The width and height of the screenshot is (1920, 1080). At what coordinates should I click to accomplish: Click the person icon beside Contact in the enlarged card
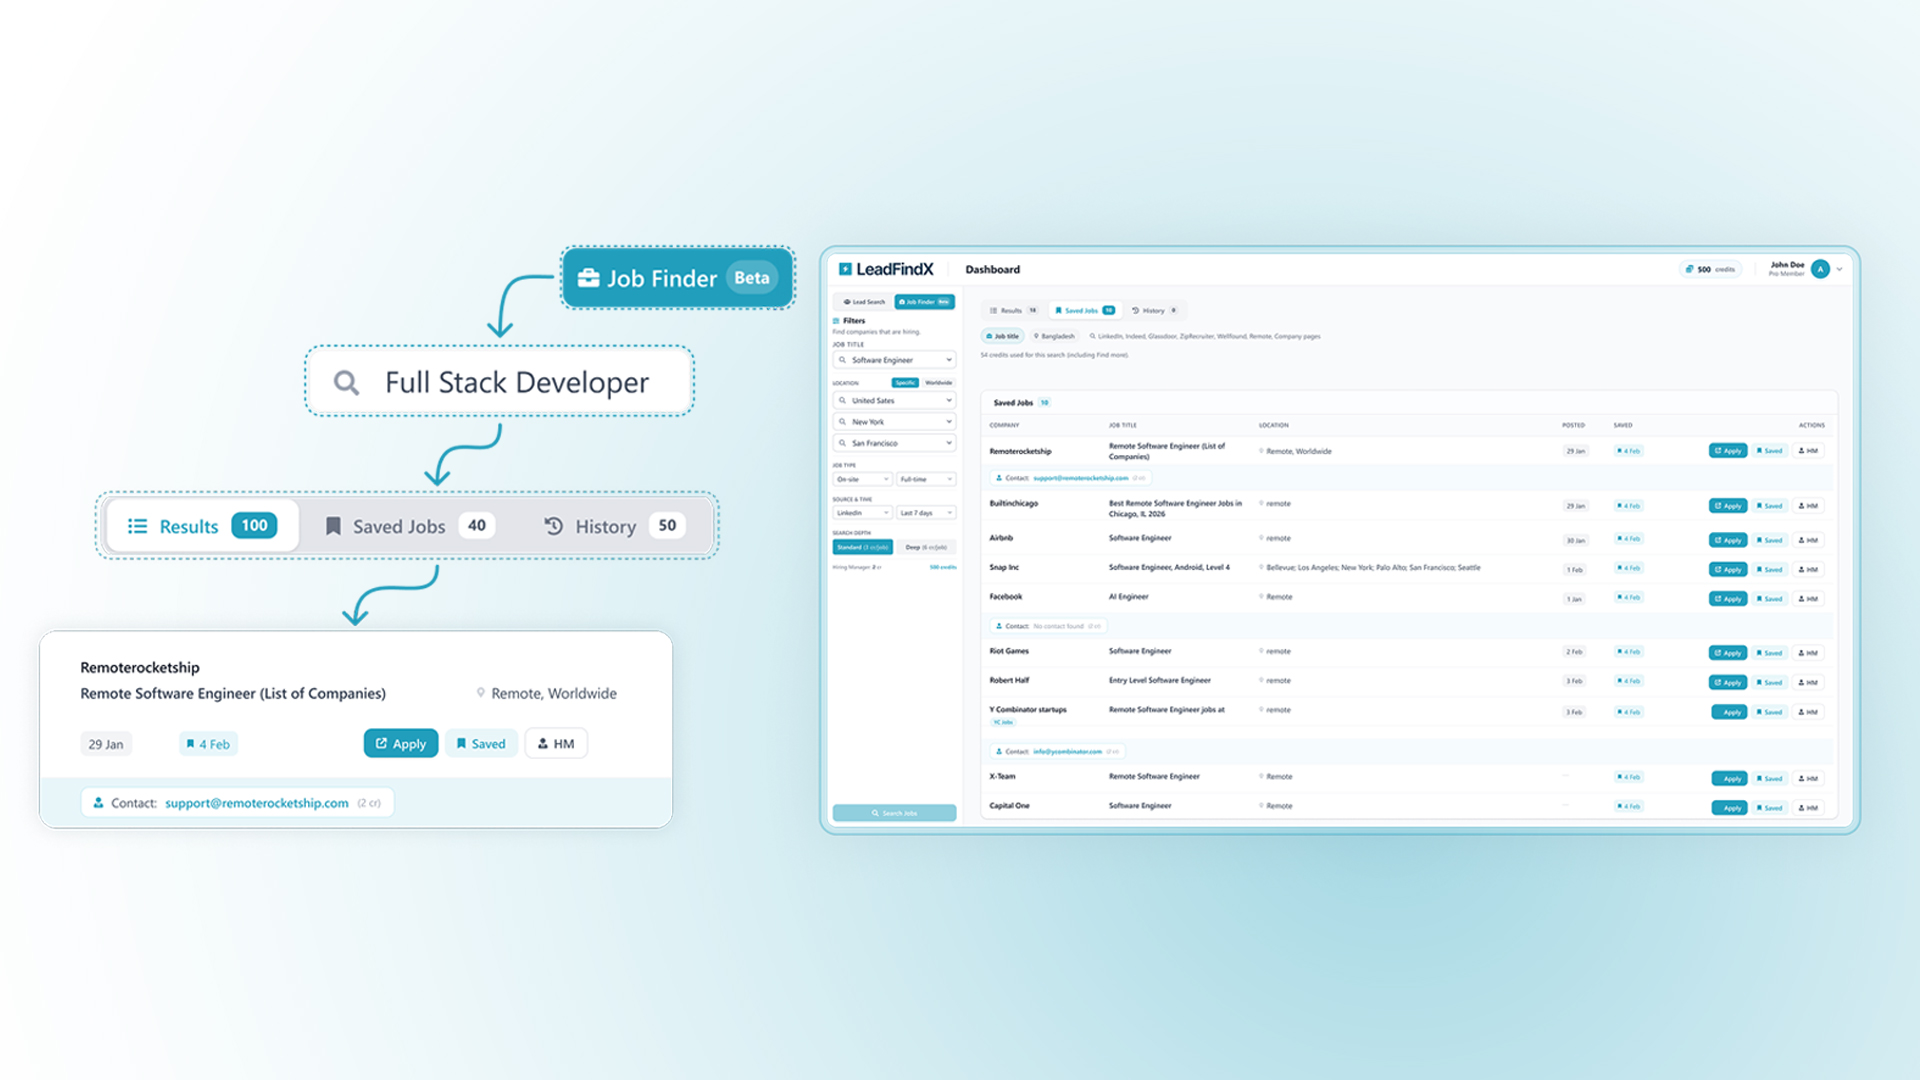98,803
